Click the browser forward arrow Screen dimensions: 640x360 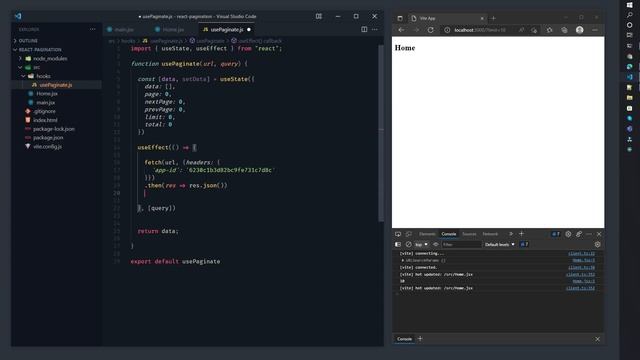pyautogui.click(x=416, y=30)
